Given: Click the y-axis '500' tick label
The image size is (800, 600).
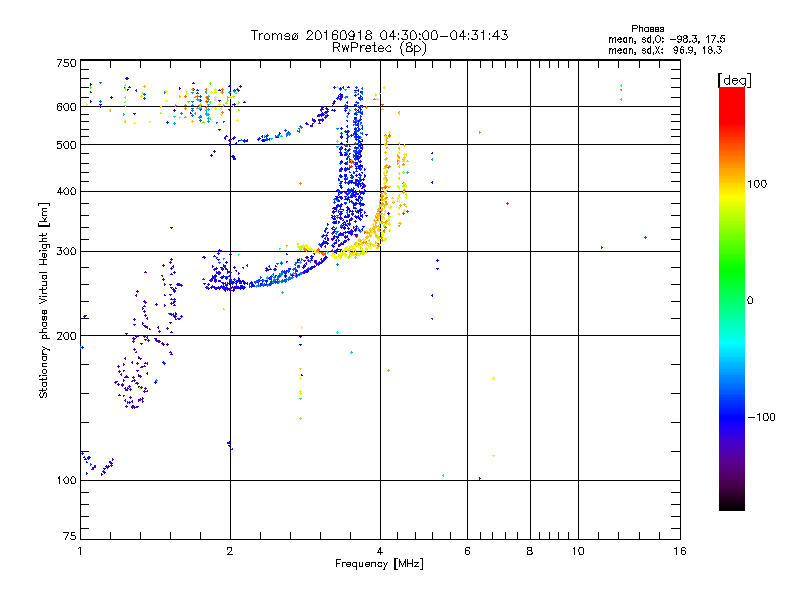Looking at the screenshot, I should tap(66, 145).
